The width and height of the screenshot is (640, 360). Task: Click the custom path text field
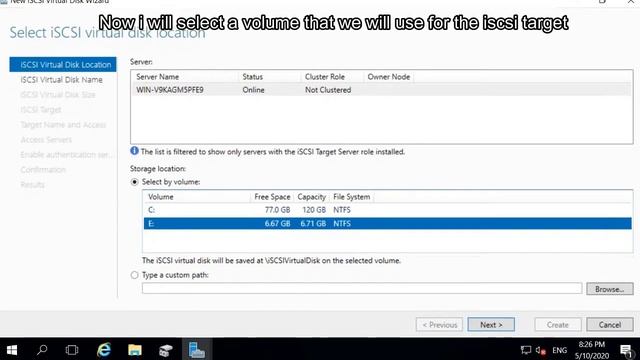click(x=362, y=288)
